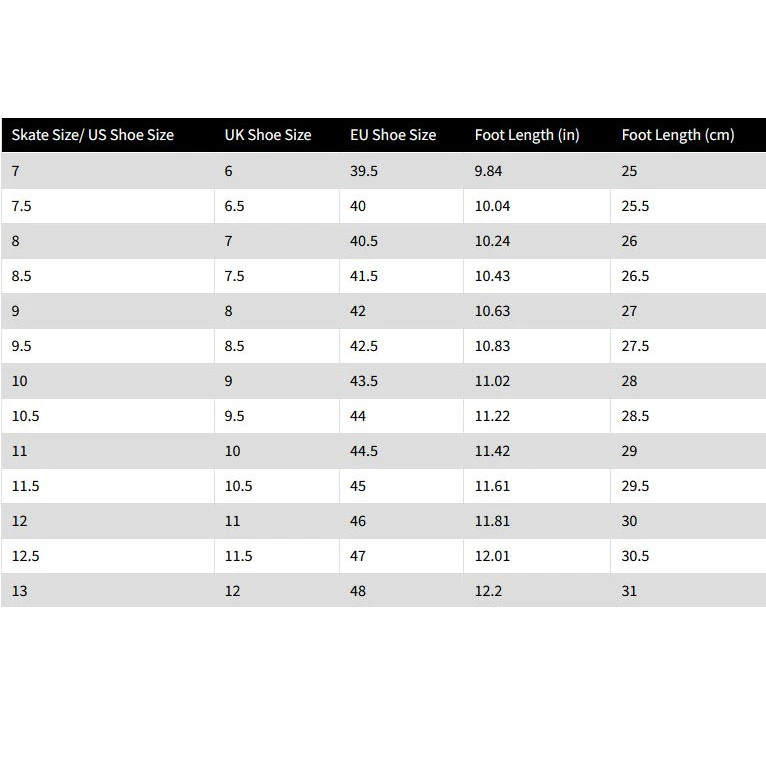Viewport: 766px width, 766px height.
Task: Click EU shoe size 43.5 cell
Action: [364, 381]
